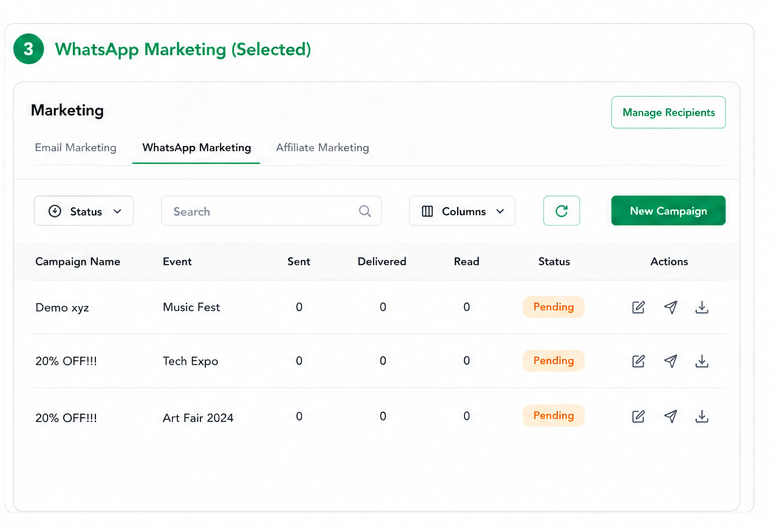
Task: Click 20% OFF!!! in the Art Fair row
Action: point(66,418)
